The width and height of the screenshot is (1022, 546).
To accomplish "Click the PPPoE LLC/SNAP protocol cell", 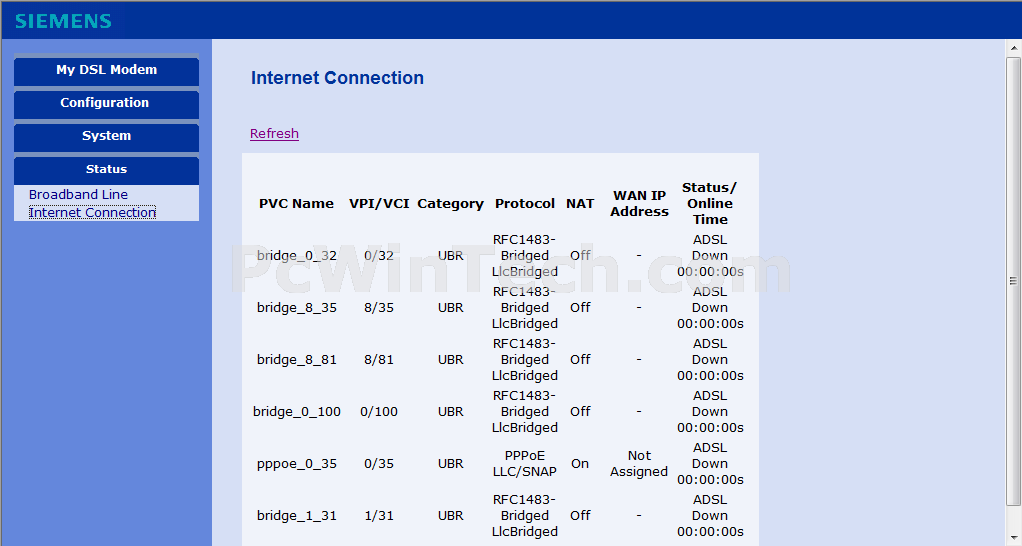I will coord(525,463).
